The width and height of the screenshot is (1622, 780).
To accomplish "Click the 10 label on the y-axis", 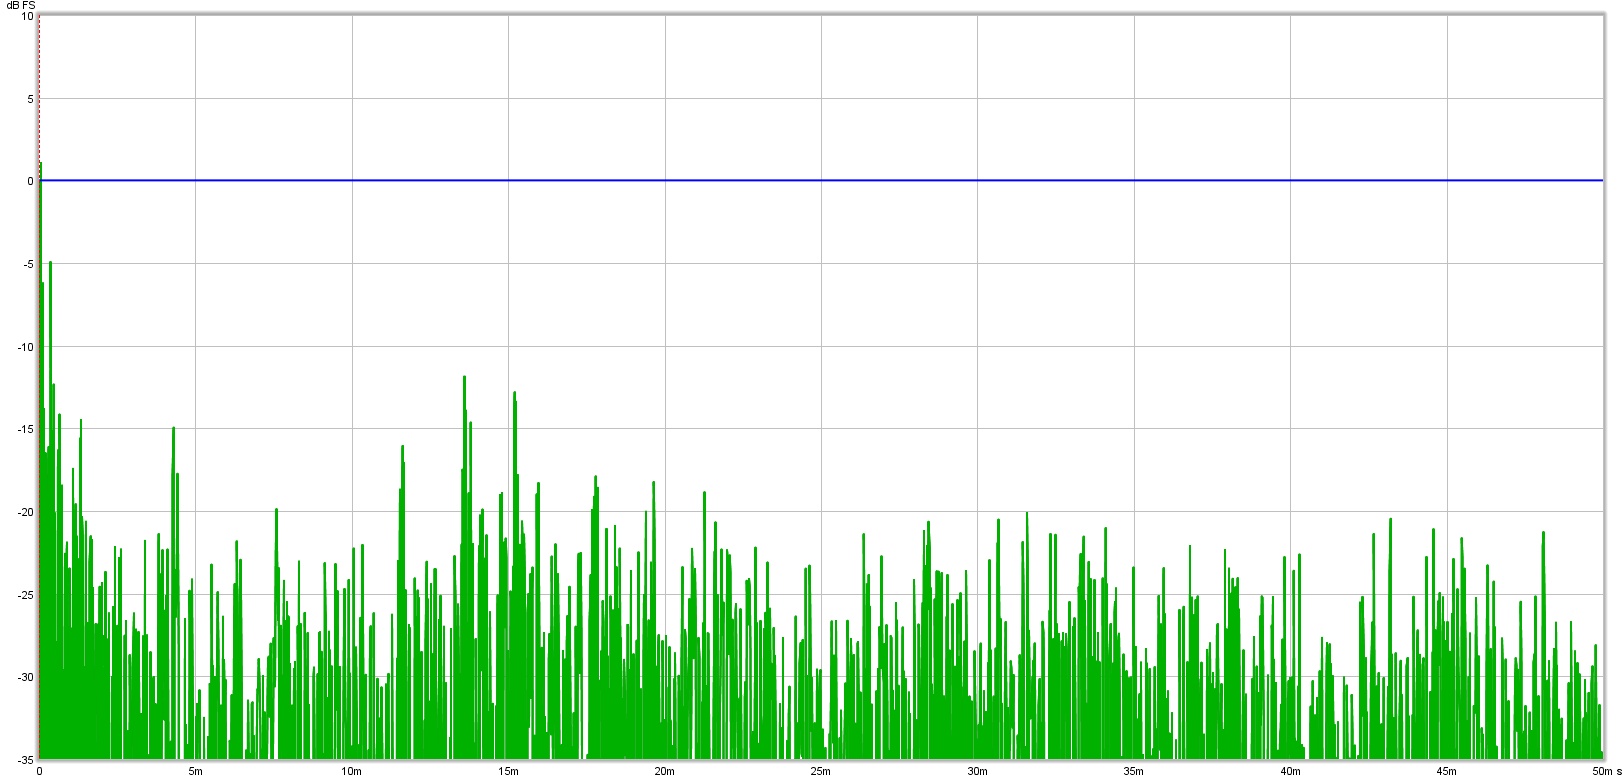I will [x=27, y=17].
